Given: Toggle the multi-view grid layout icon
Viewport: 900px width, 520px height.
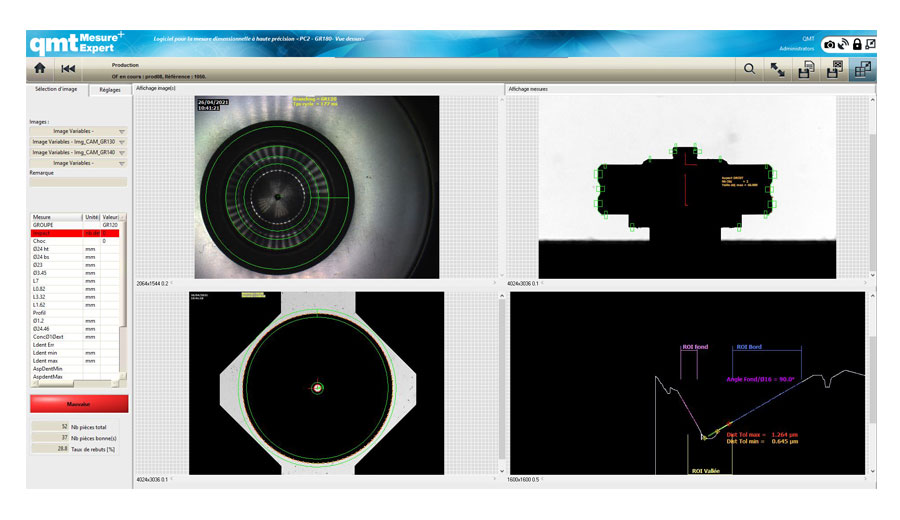Looking at the screenshot, I should click(x=860, y=69).
